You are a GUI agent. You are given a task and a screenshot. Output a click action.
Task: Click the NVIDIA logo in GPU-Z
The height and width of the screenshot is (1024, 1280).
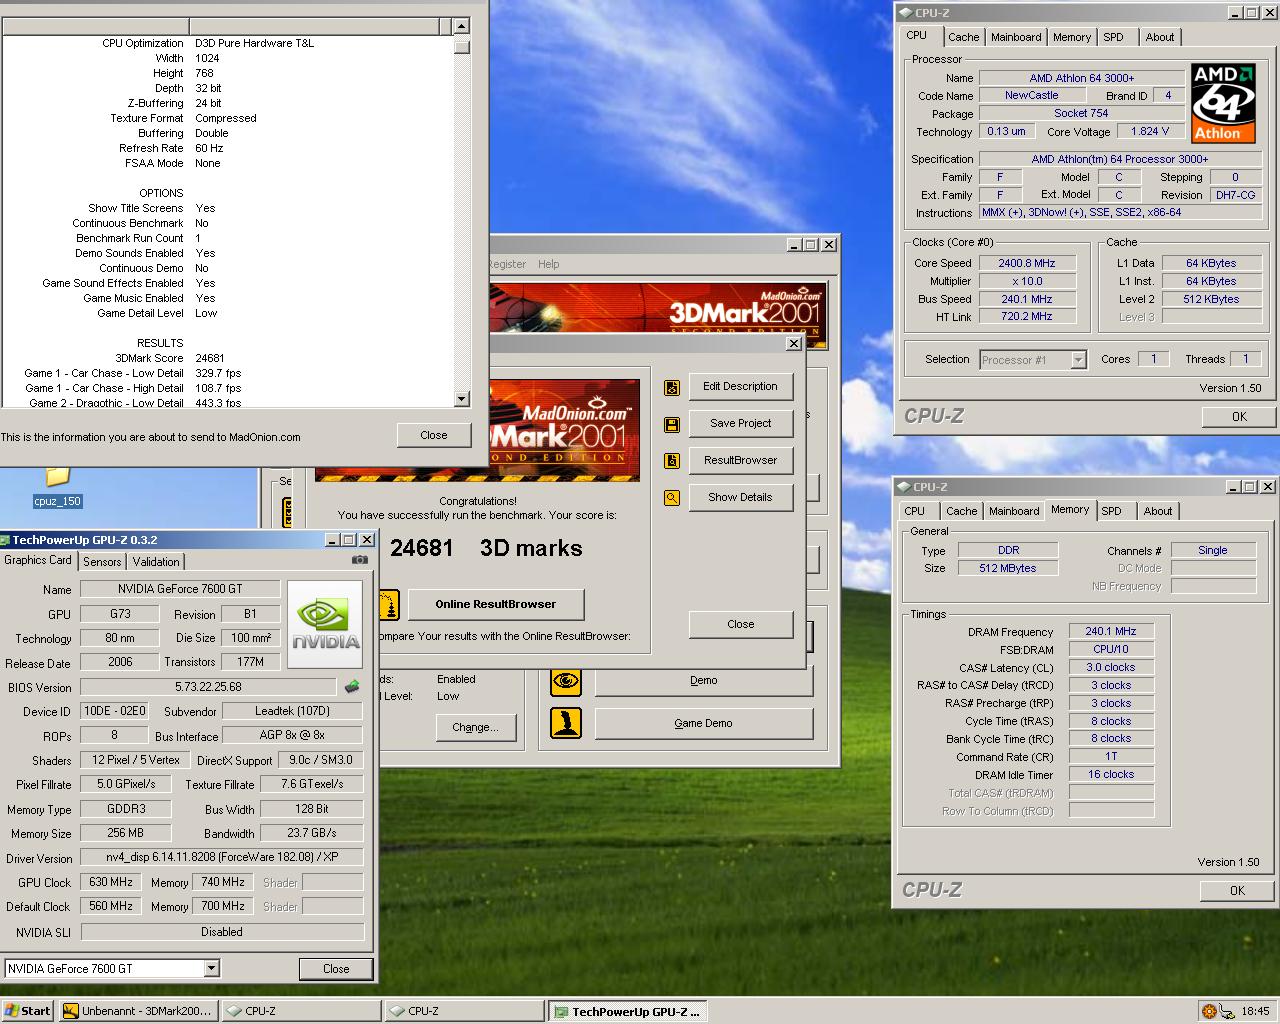(x=325, y=624)
